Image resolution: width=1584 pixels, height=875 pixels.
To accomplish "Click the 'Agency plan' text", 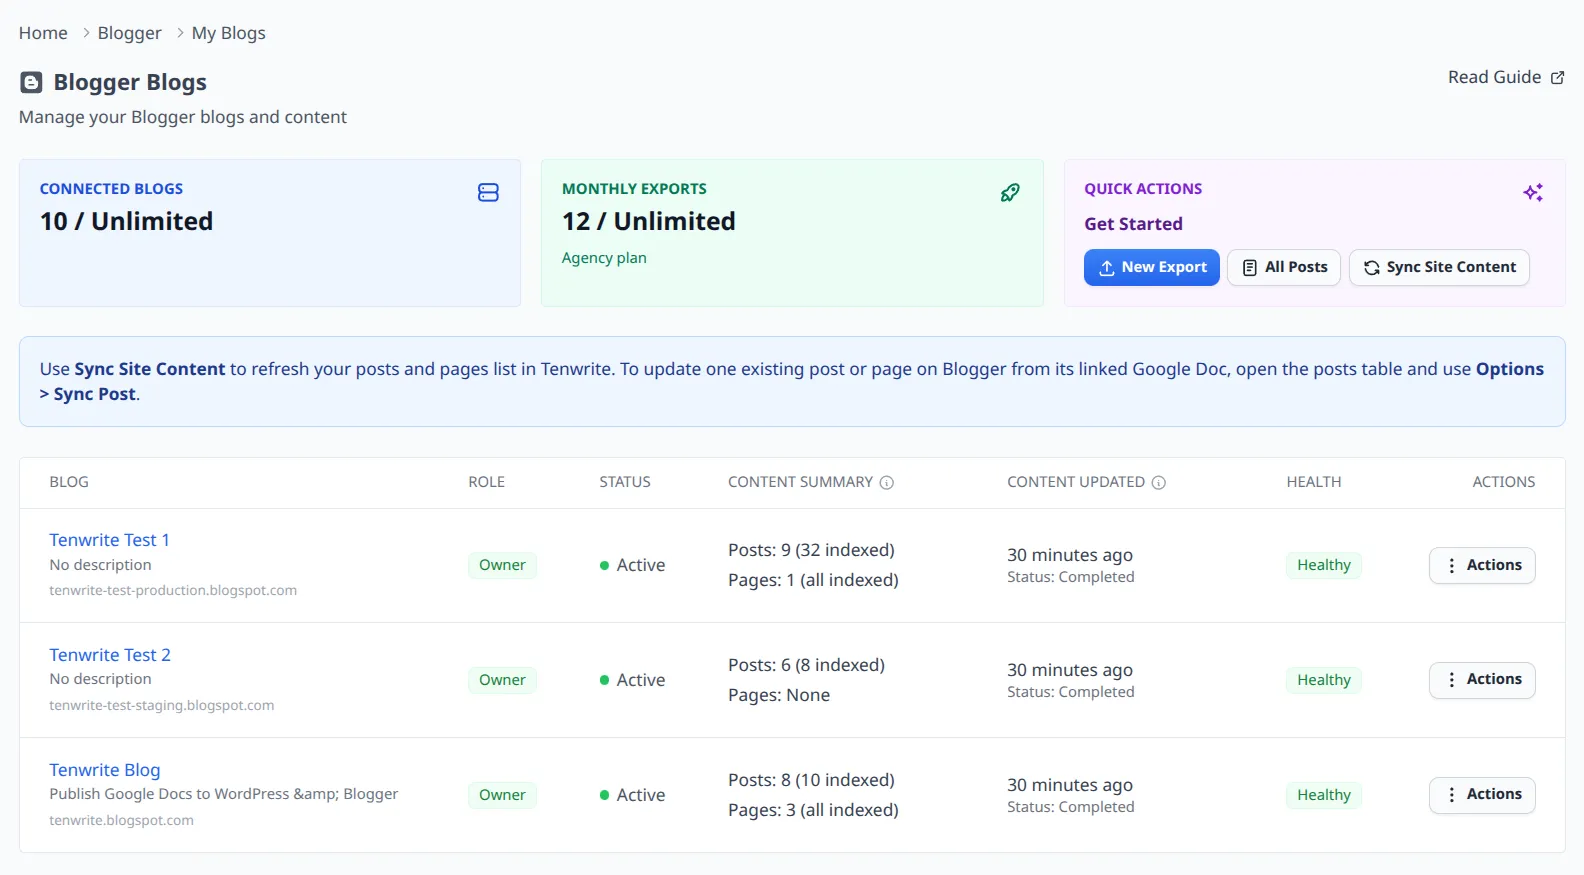I will 604,258.
